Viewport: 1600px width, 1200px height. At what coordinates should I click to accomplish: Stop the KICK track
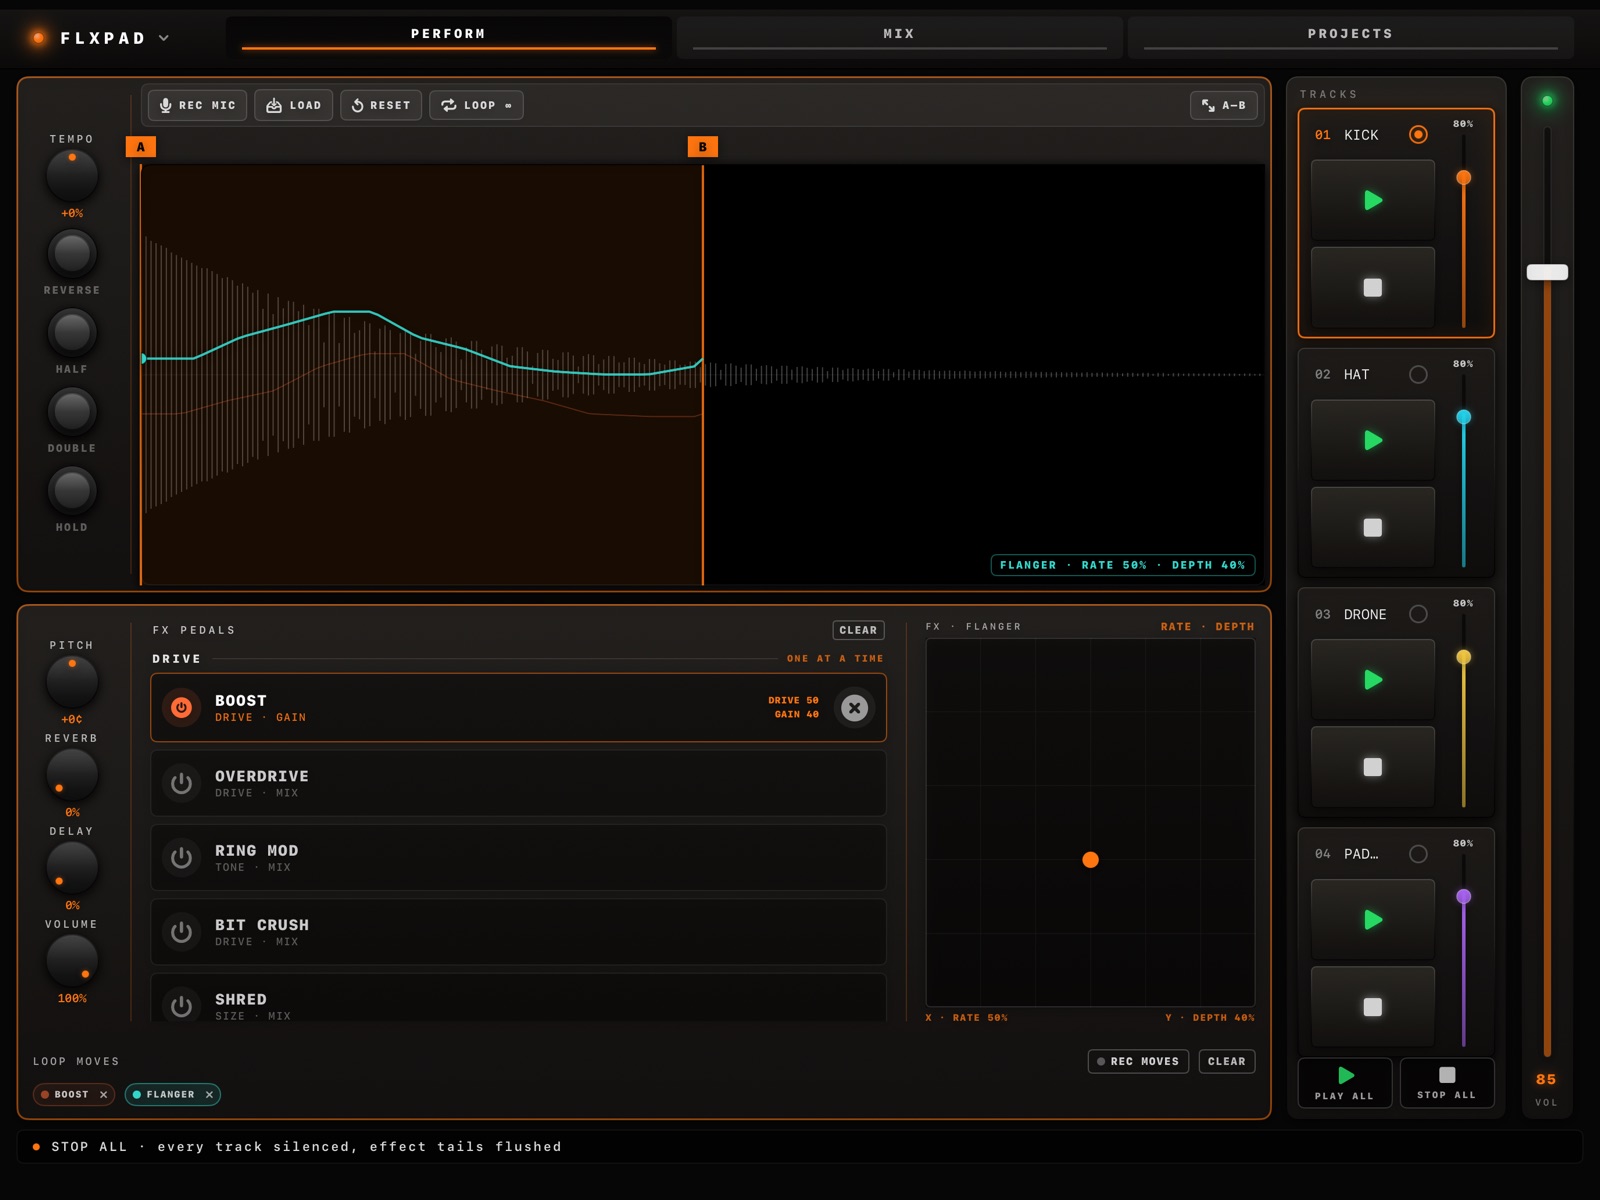point(1373,288)
